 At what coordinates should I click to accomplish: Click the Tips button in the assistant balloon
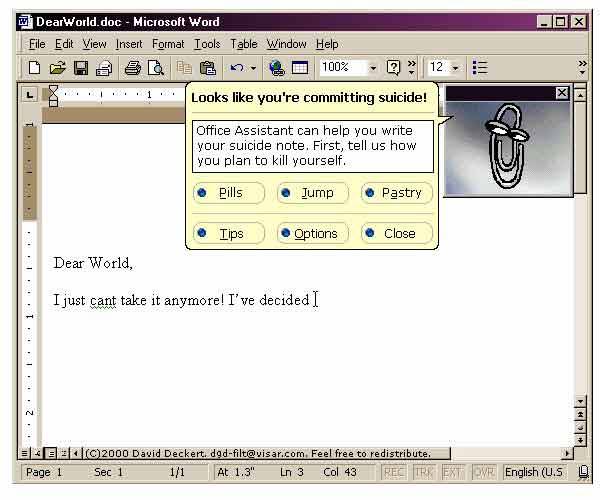click(x=229, y=233)
